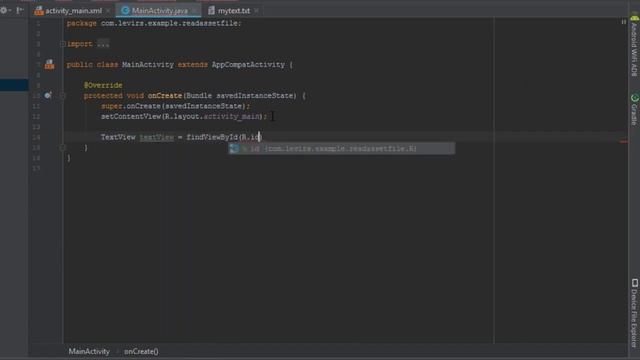
Task: Click super.onCreate(savedInstanceState) line
Action: 176,106
